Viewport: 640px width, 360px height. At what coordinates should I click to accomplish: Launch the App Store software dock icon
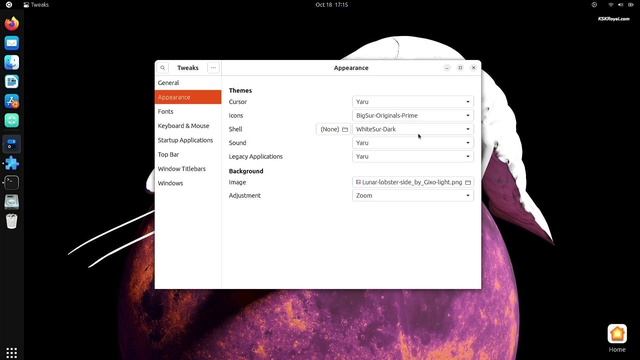(x=12, y=101)
